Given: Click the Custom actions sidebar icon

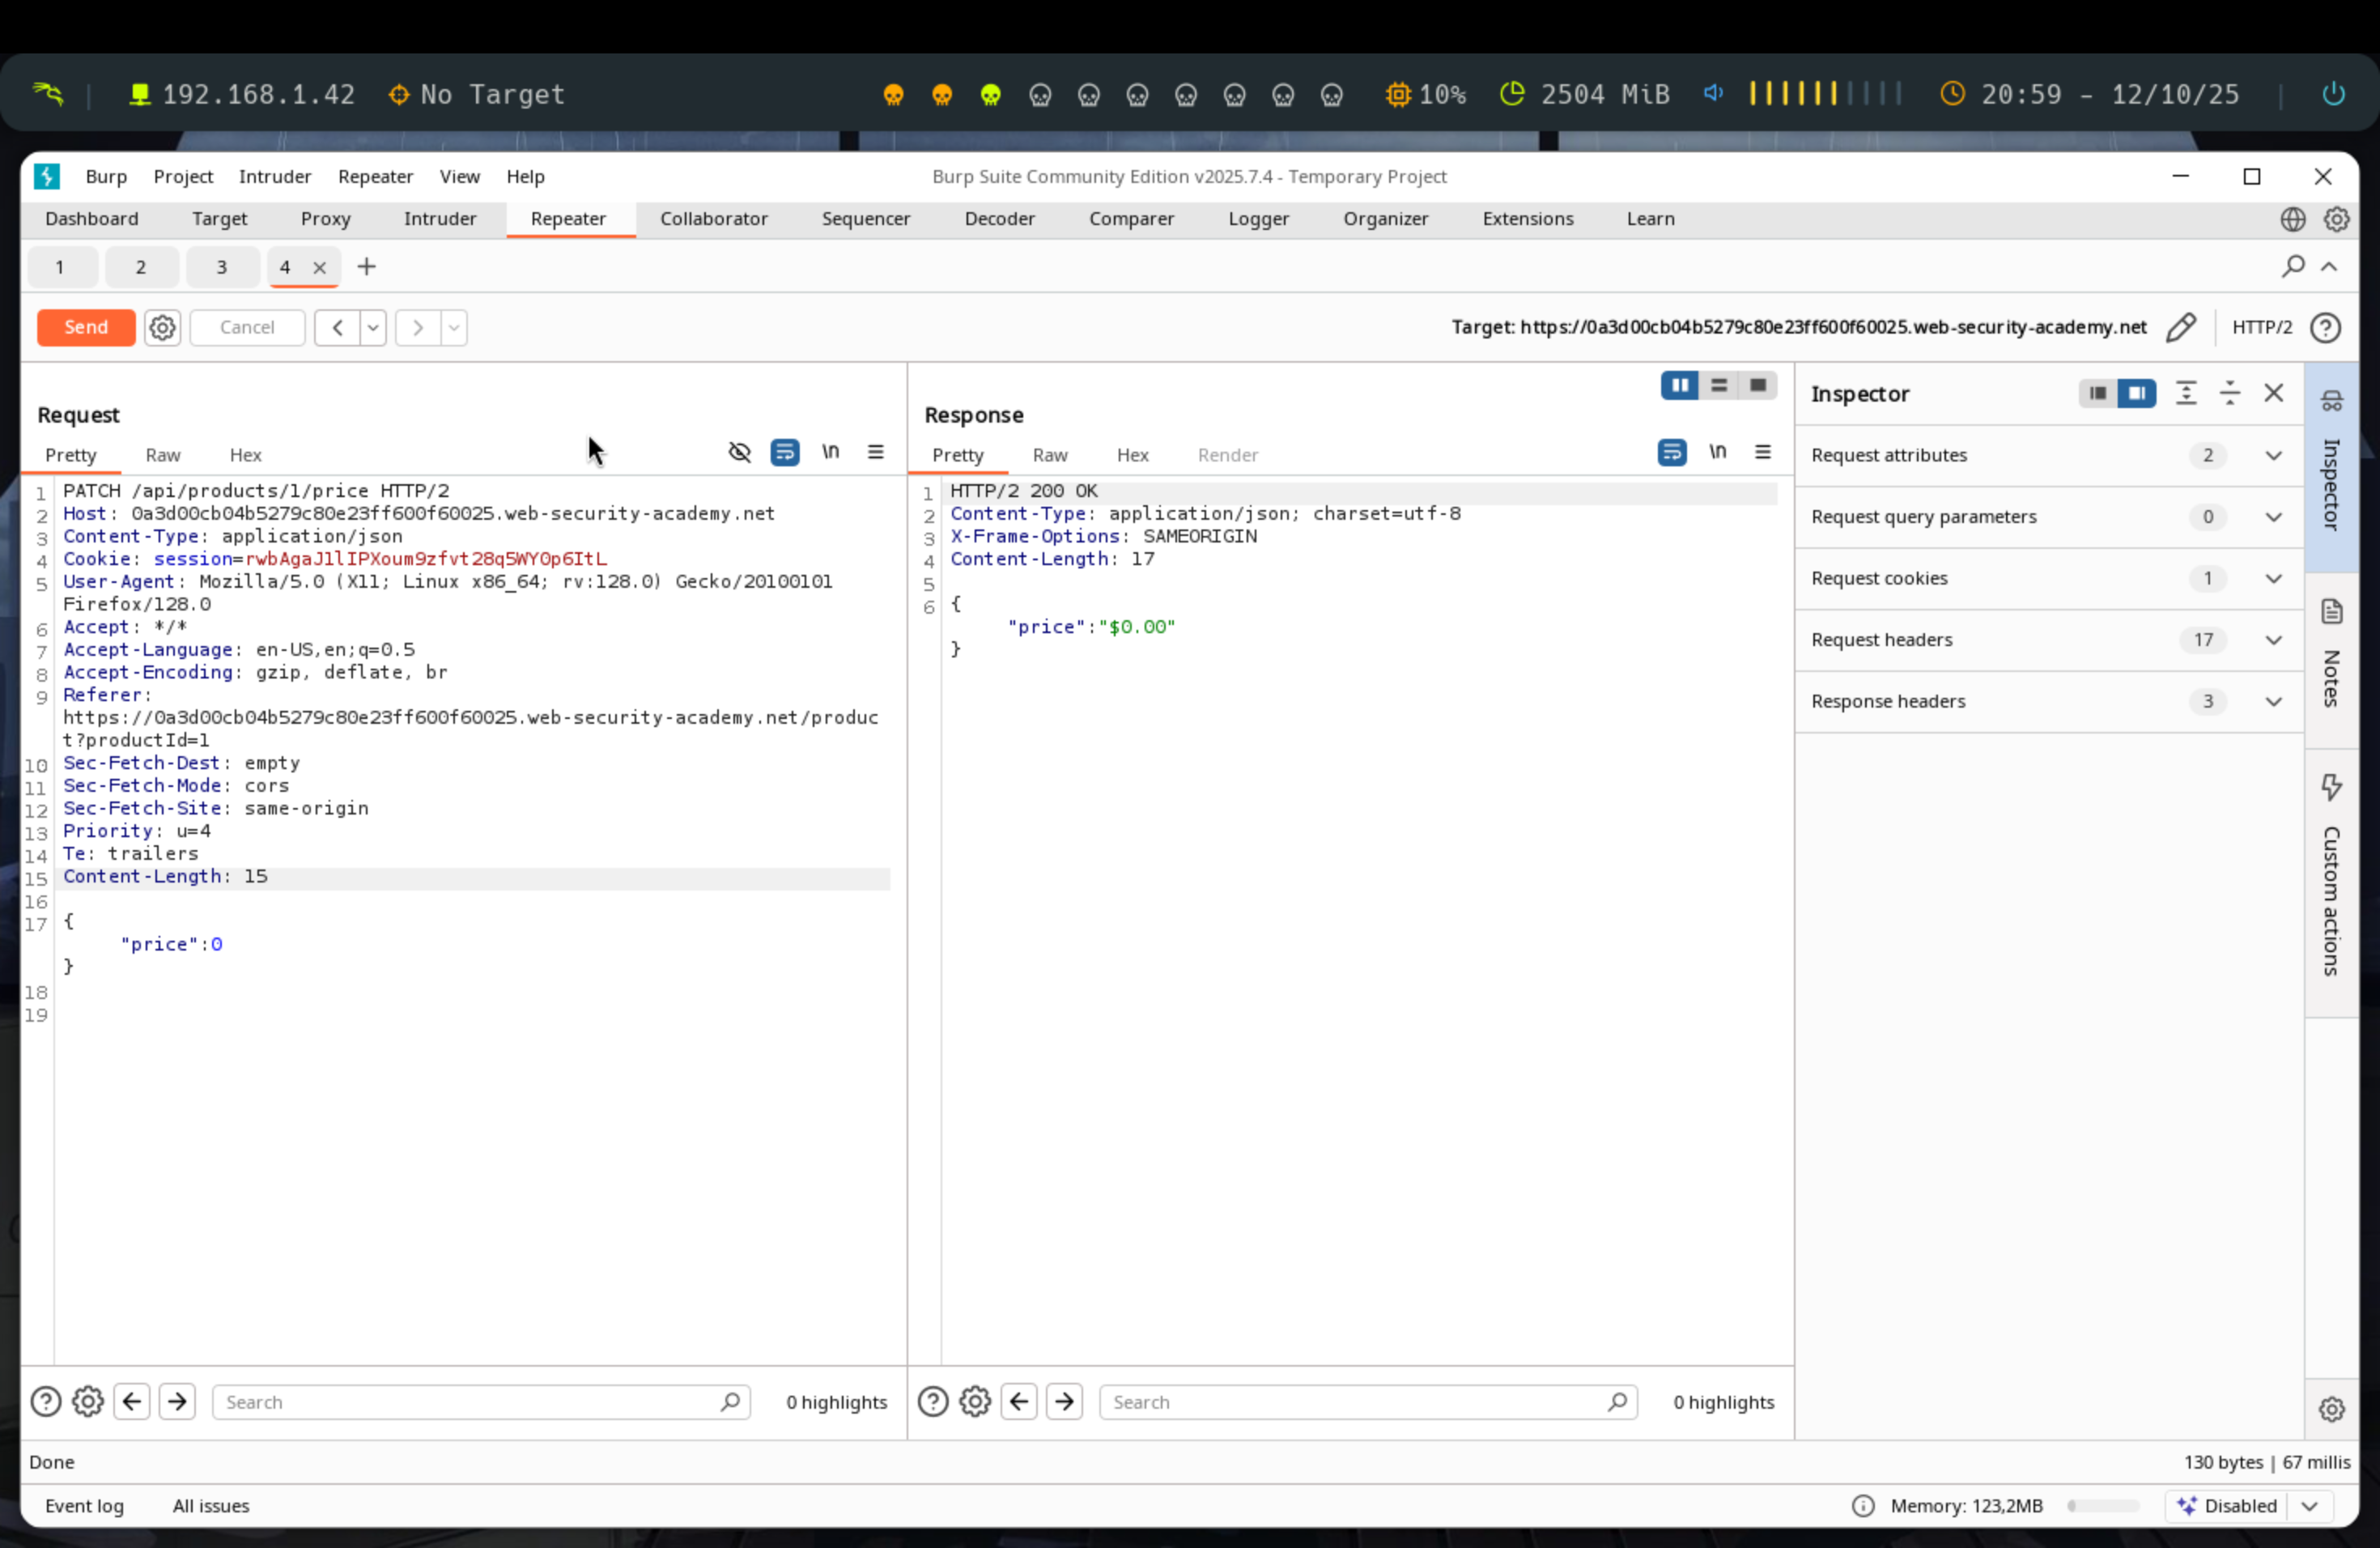Looking at the screenshot, I should [x=2331, y=787].
